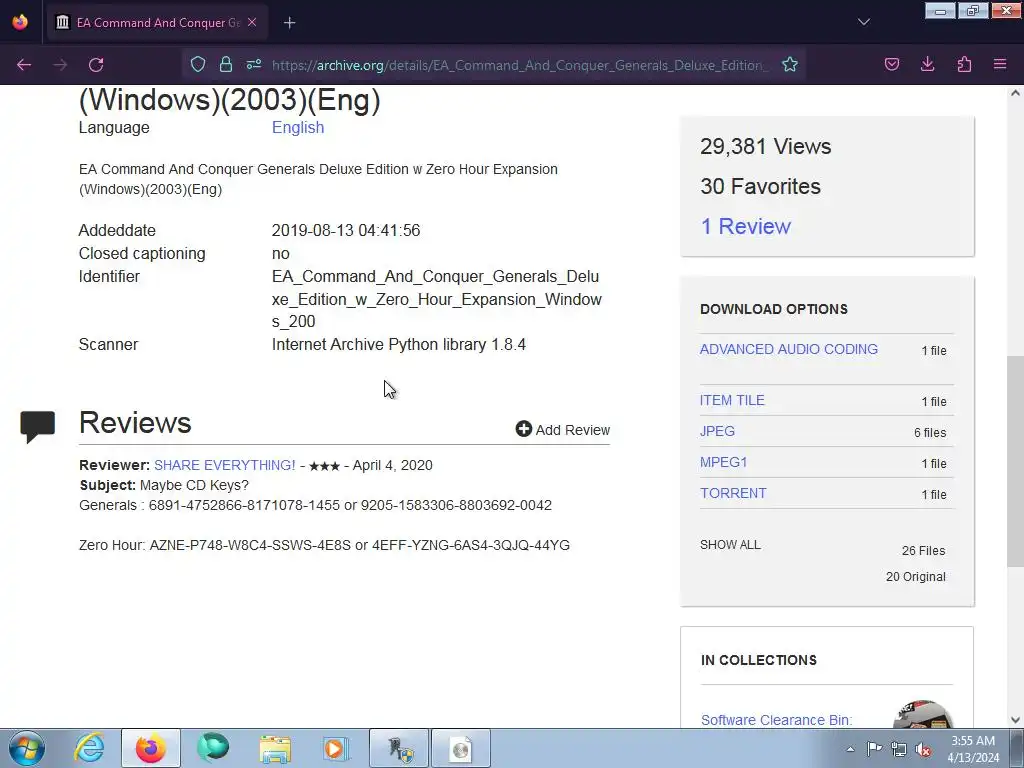This screenshot has width=1024, height=768.
Task: Open the JPEG download option
Action: [717, 431]
